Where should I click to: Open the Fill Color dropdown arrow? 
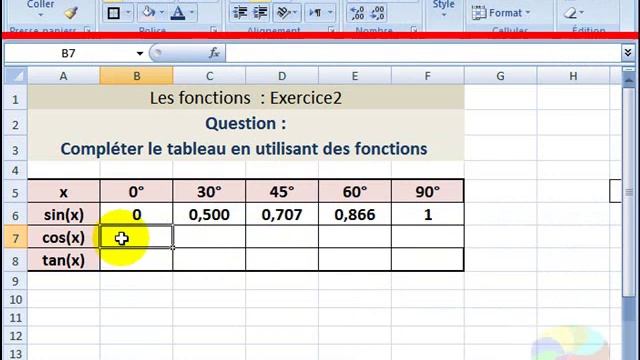(162, 13)
